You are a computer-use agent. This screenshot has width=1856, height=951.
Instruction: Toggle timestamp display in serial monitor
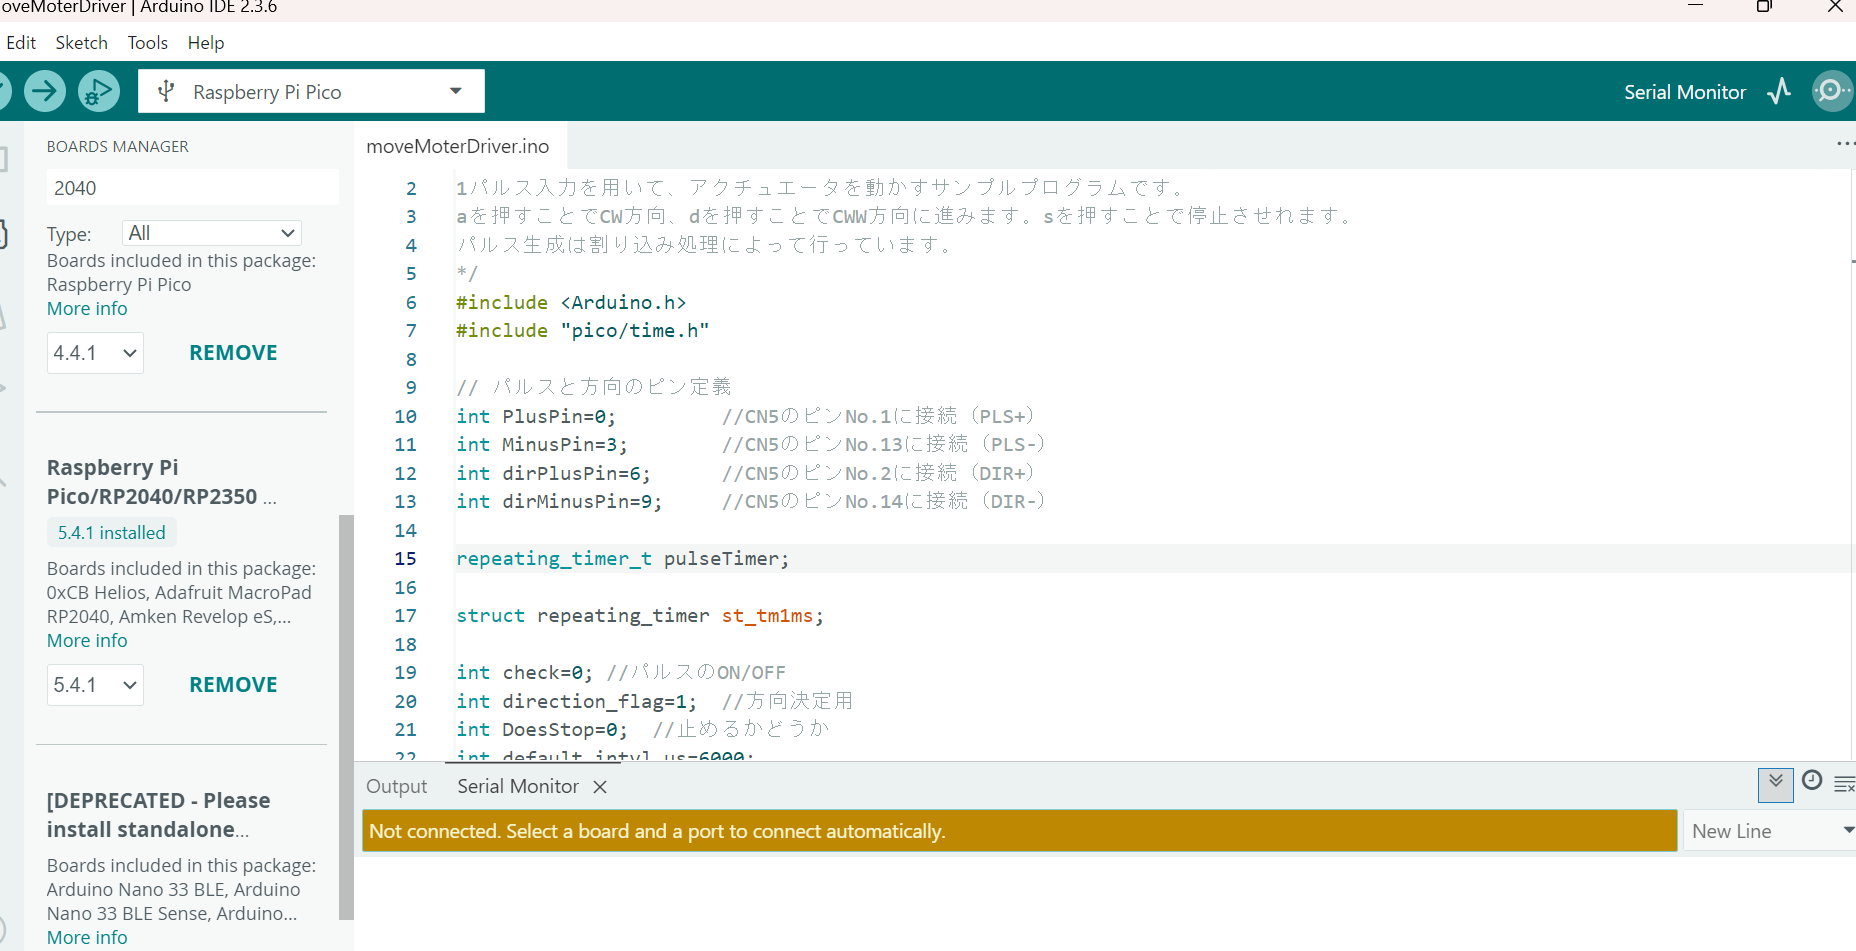1811,781
